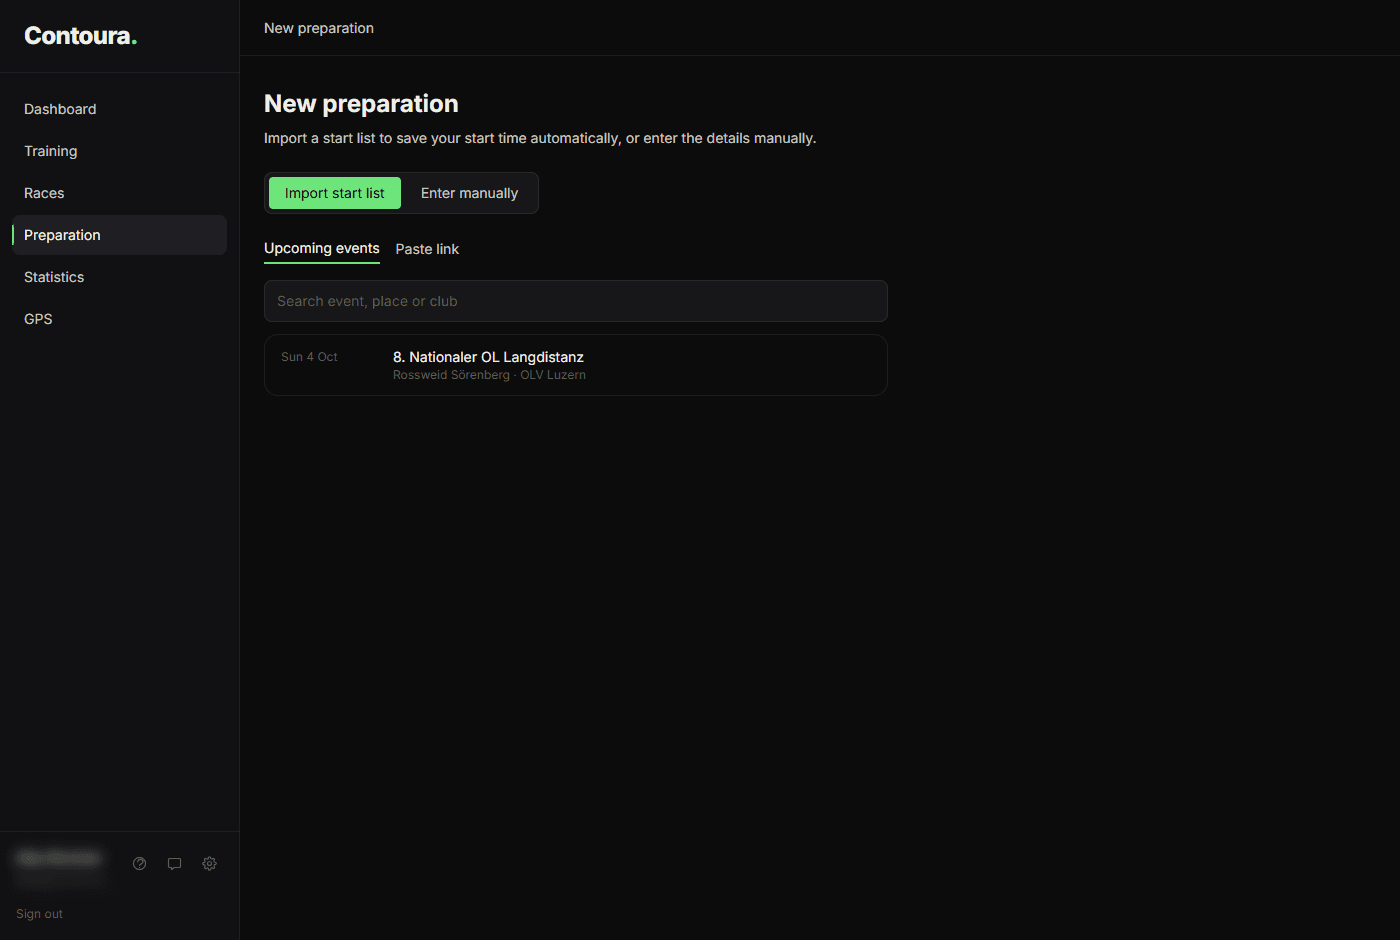Open the Statistics page

pos(120,277)
